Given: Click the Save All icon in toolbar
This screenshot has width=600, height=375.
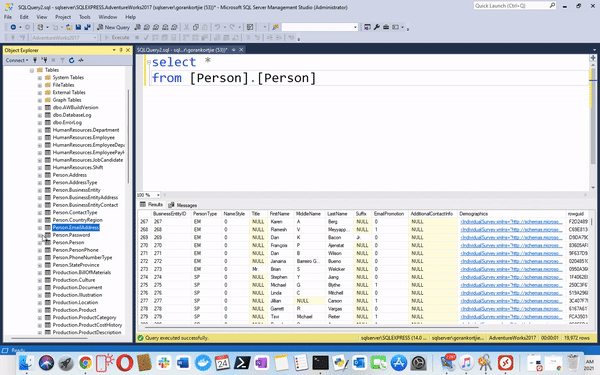Looking at the screenshot, I should (87, 27).
